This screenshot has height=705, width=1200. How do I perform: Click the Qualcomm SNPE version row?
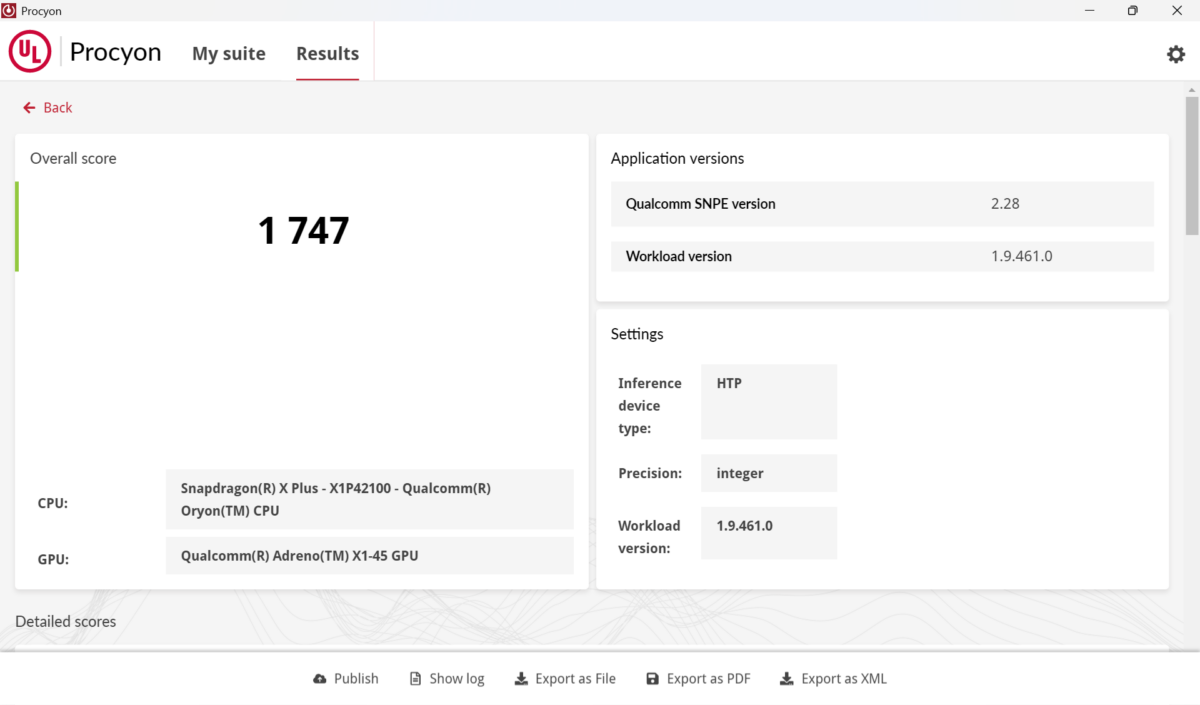click(882, 204)
